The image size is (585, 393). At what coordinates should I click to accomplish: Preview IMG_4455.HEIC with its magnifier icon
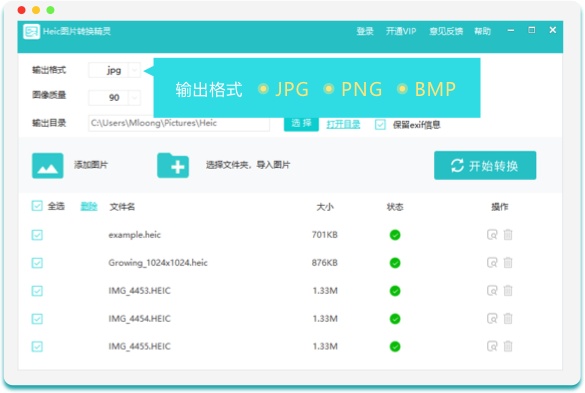pos(492,347)
